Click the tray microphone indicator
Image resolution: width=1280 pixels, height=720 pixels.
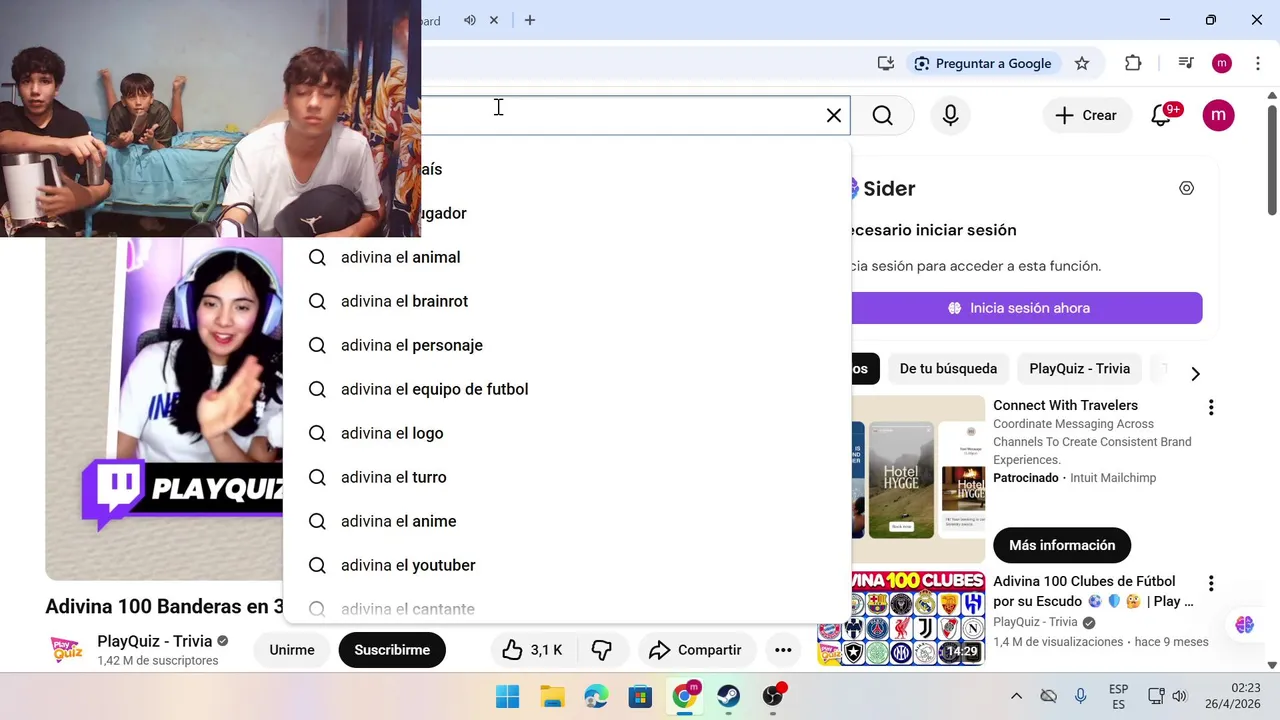tap(1081, 696)
